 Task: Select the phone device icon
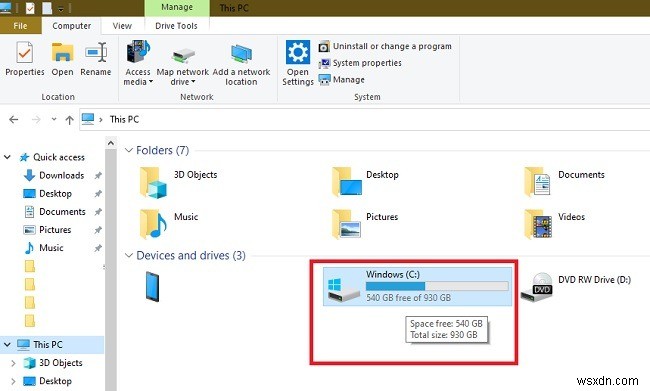152,287
